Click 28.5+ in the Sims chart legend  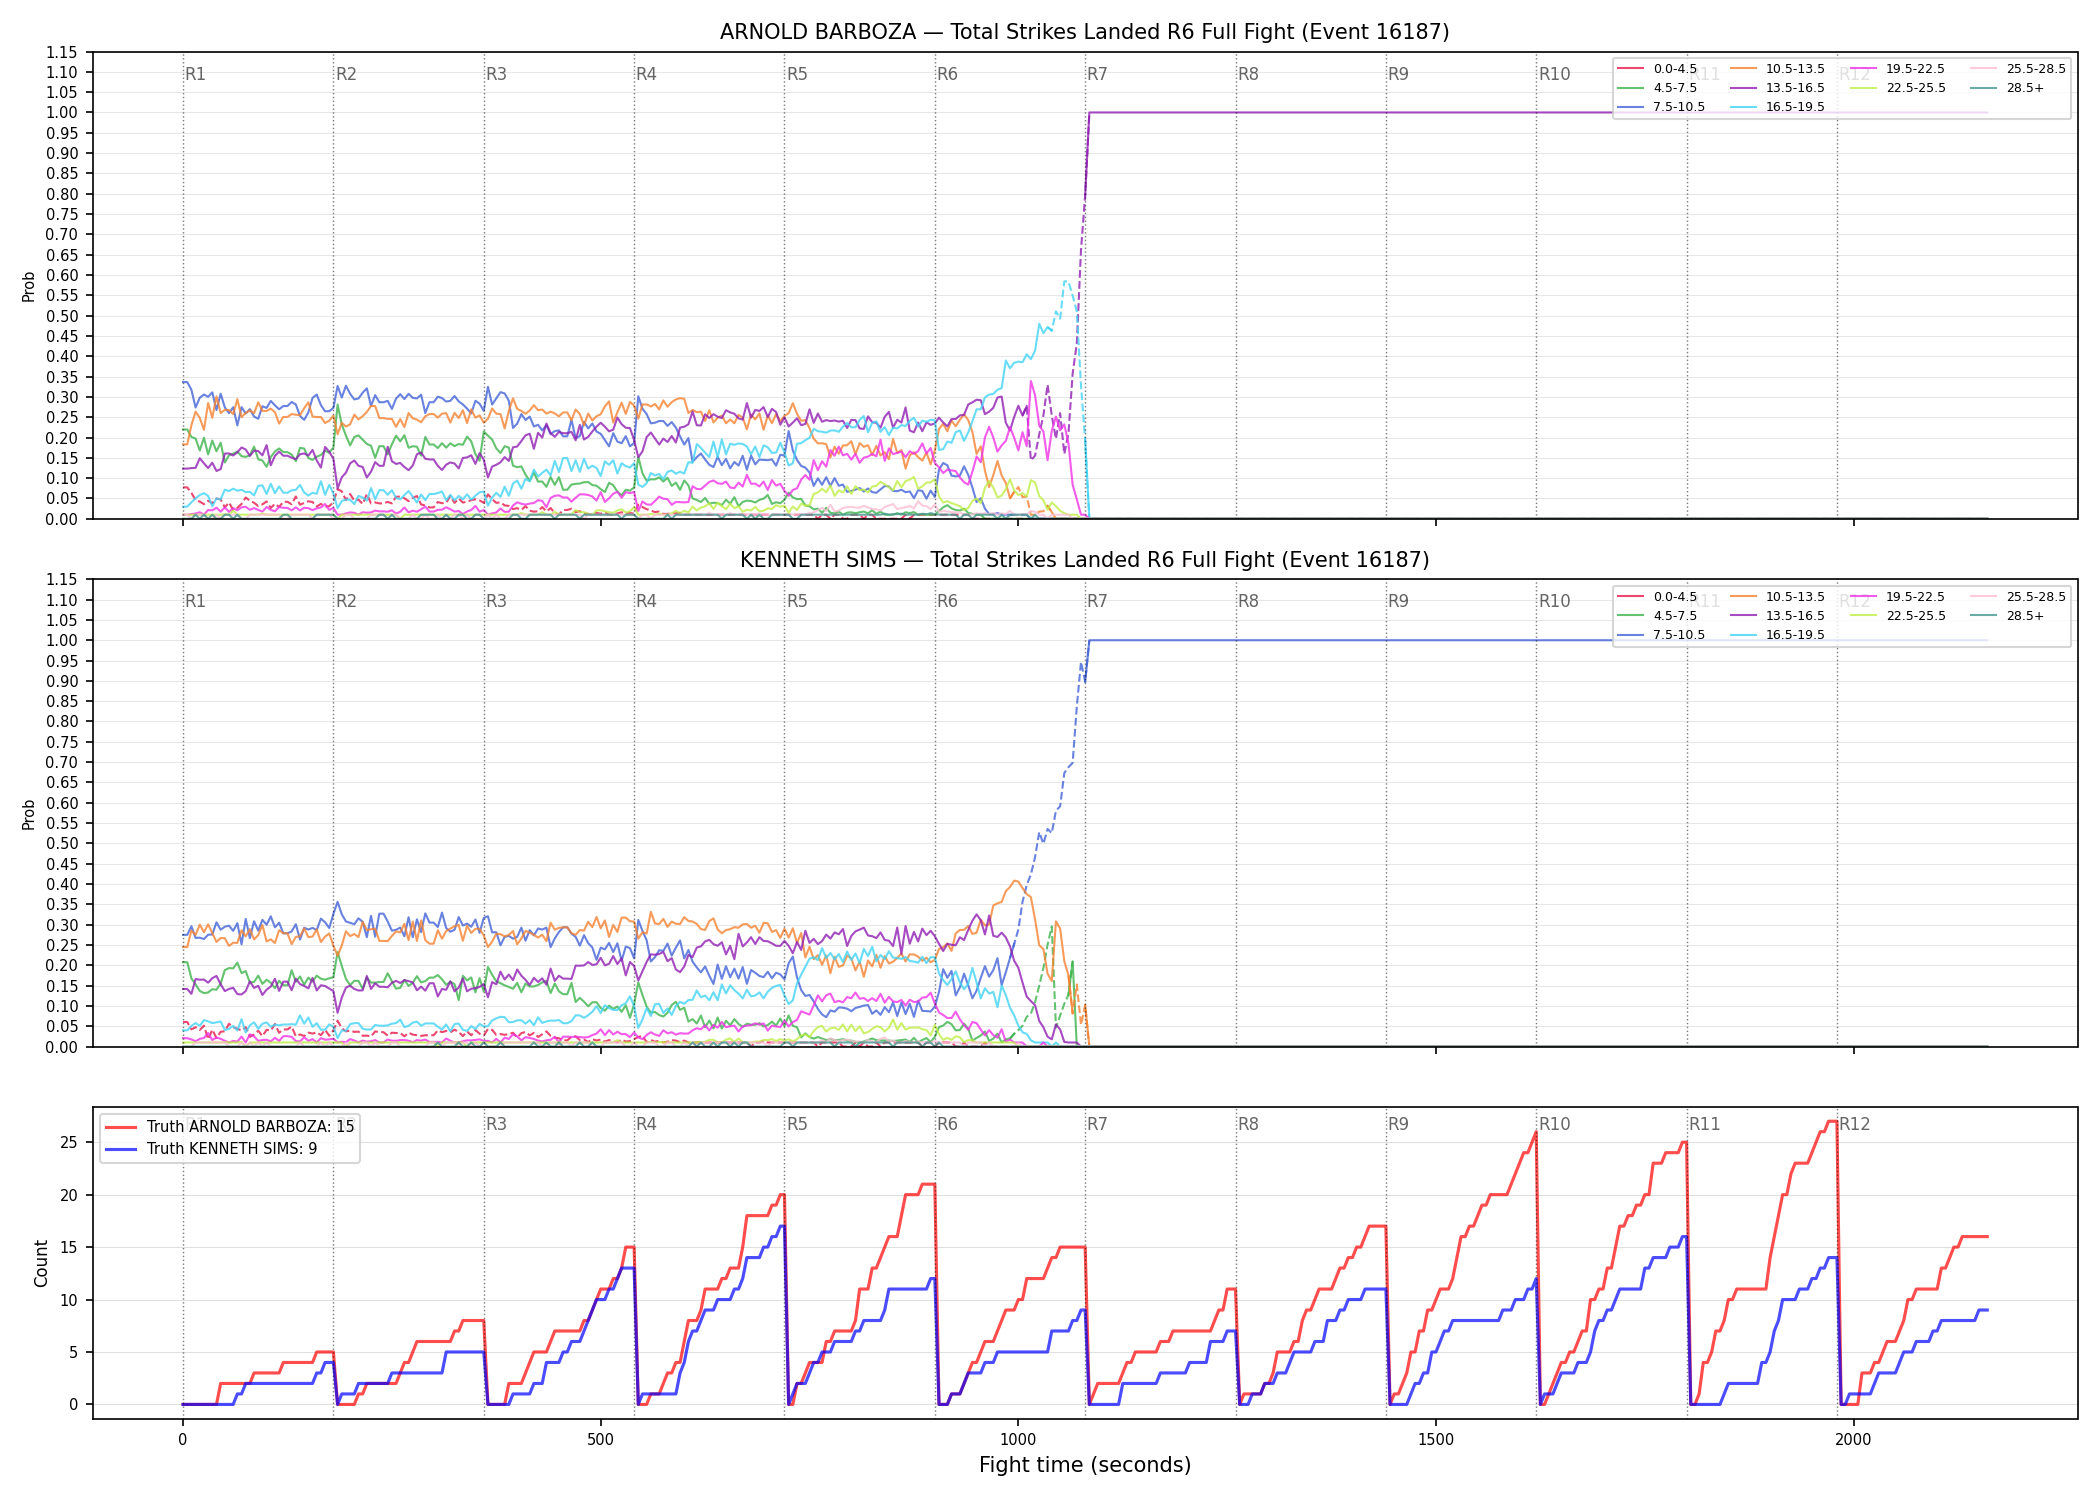pos(2025,616)
